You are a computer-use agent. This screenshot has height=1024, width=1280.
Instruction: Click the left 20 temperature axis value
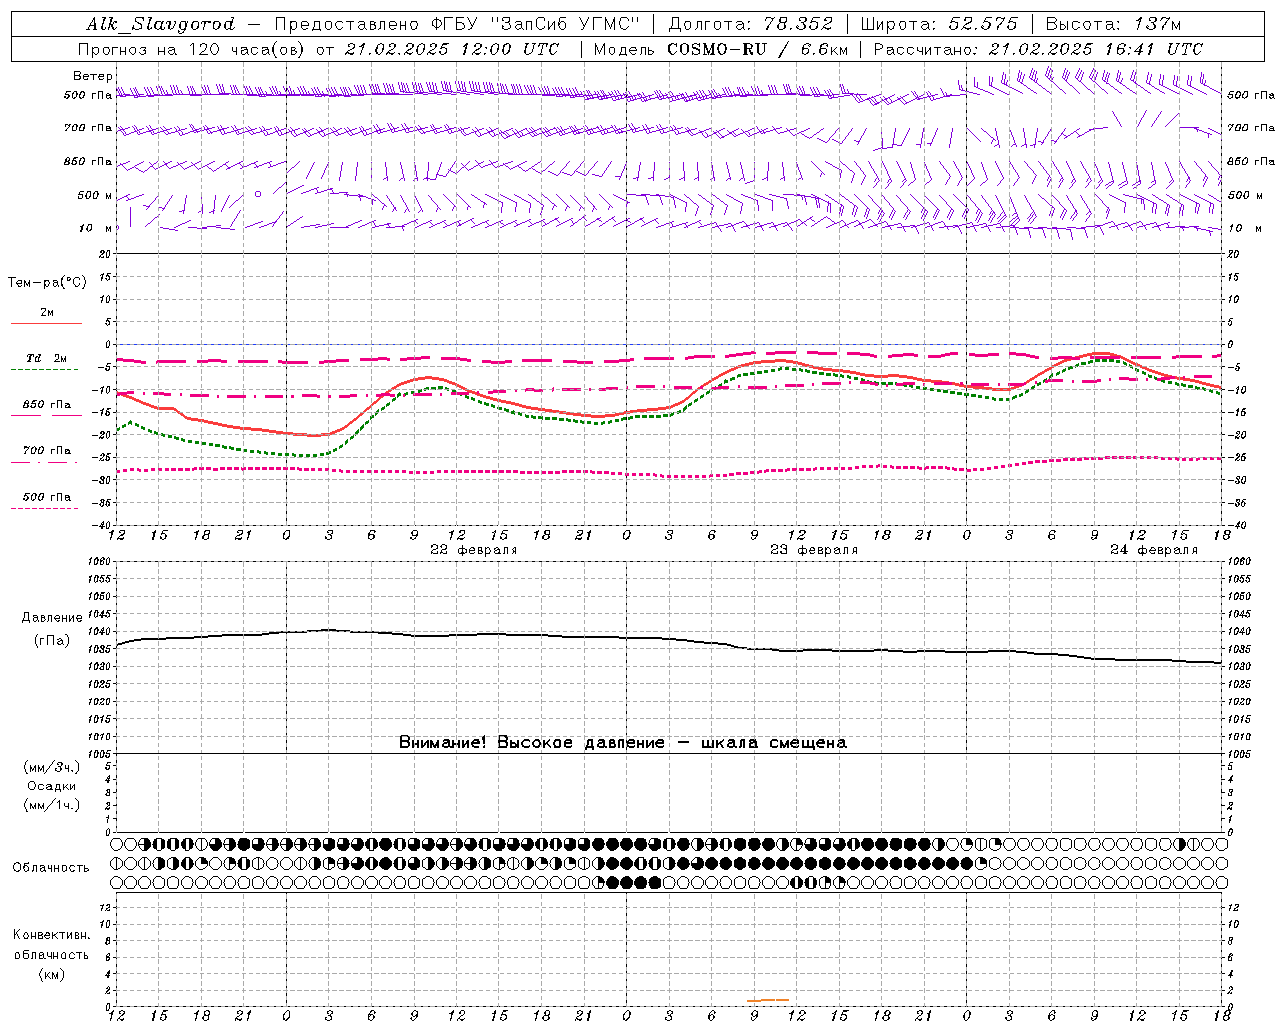tap(107, 255)
